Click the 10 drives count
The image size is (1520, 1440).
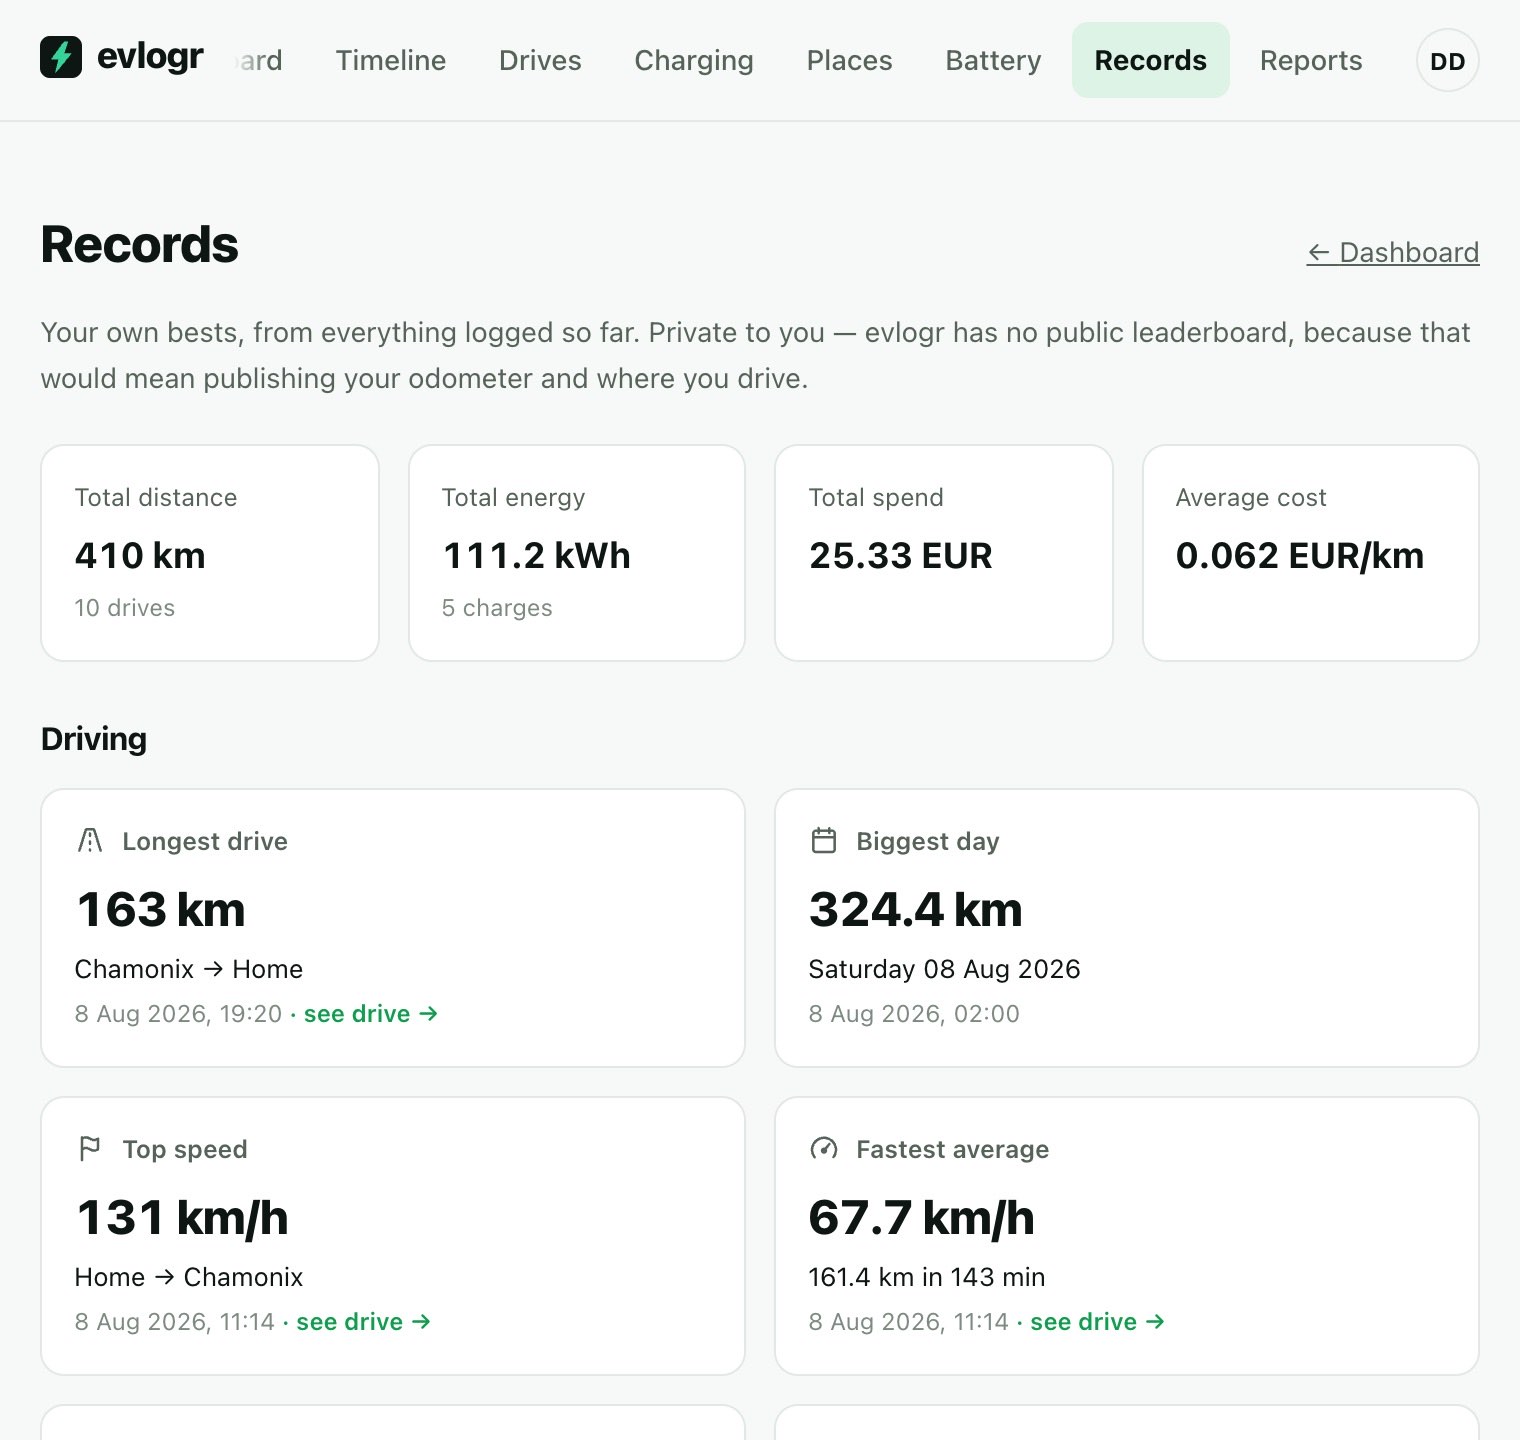[125, 607]
